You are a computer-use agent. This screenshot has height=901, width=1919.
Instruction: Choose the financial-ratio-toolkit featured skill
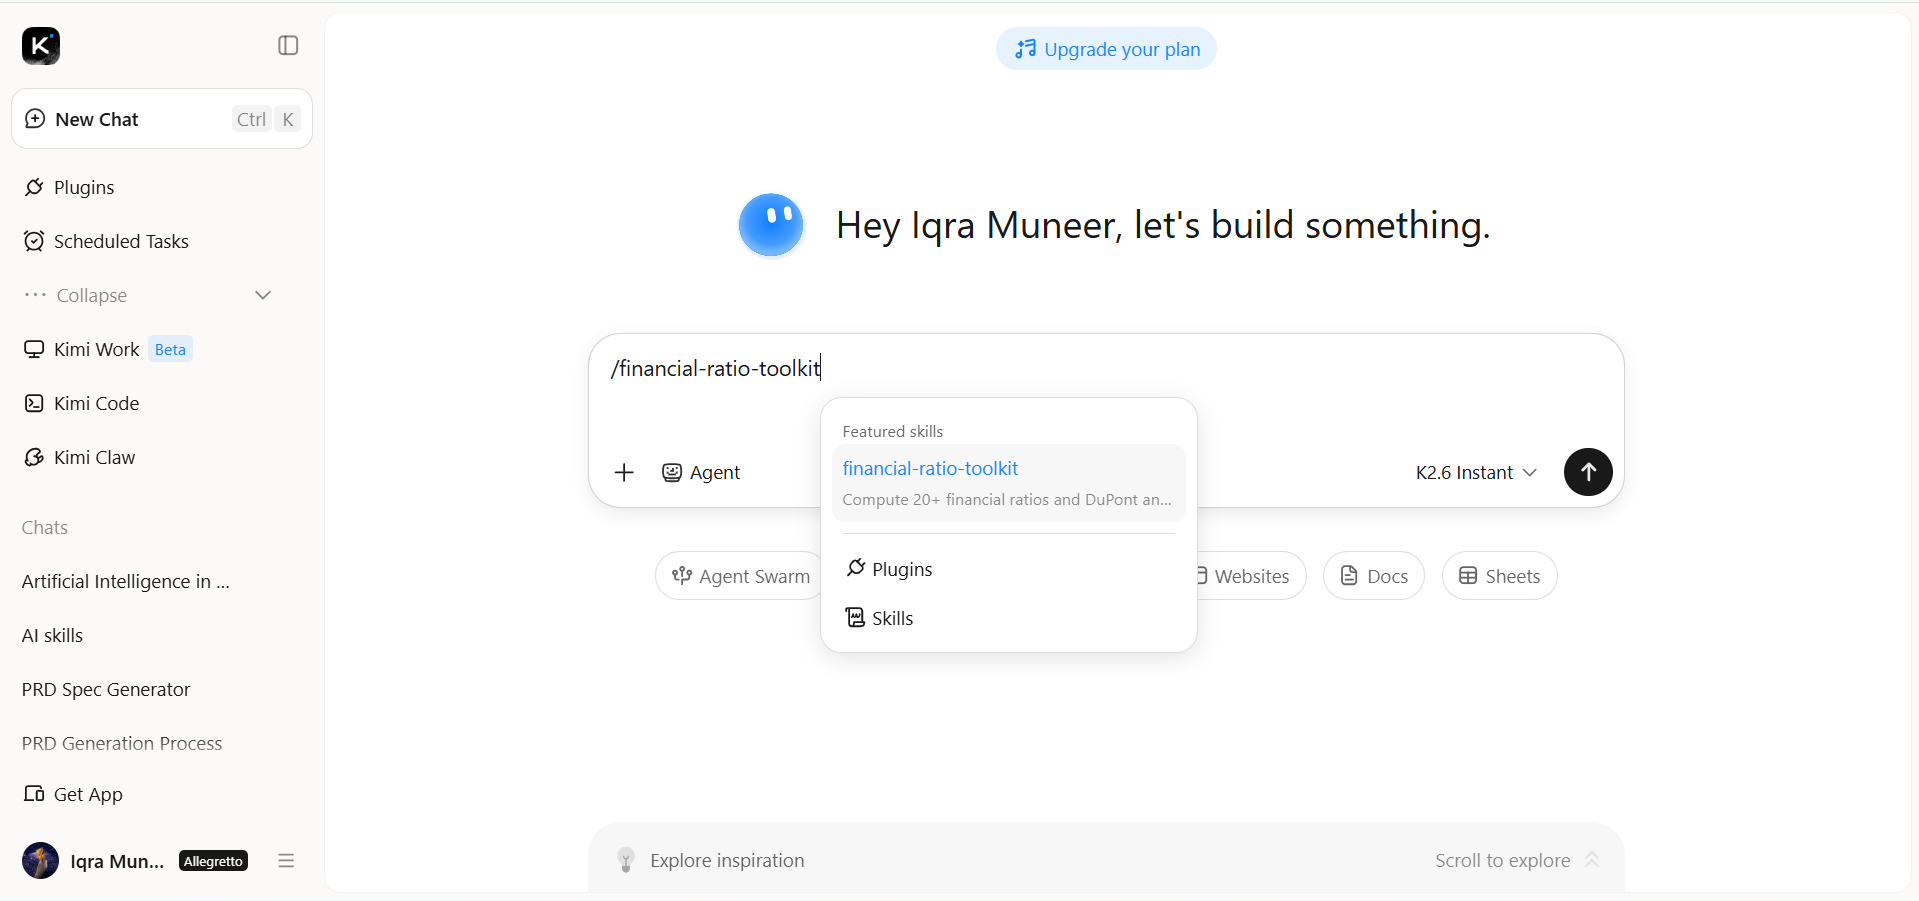[1008, 483]
